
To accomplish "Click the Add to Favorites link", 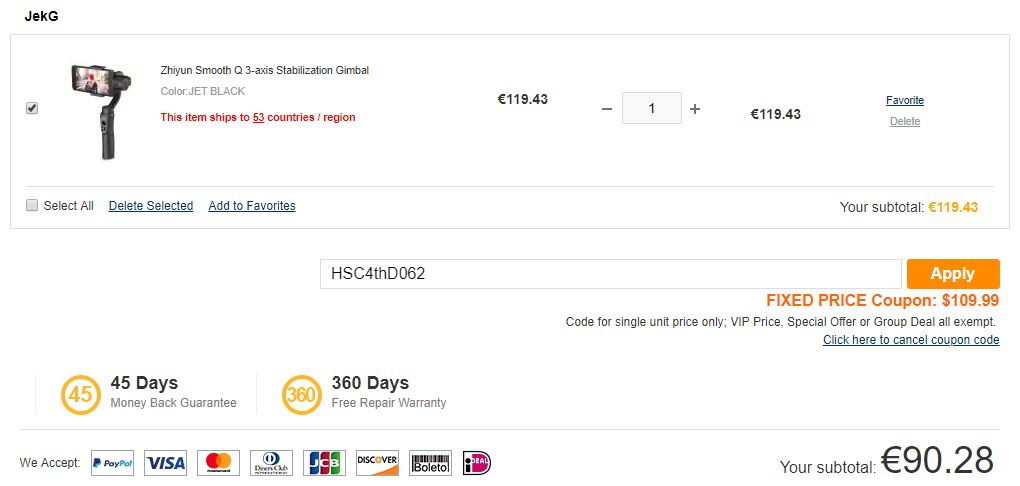I will (252, 206).
